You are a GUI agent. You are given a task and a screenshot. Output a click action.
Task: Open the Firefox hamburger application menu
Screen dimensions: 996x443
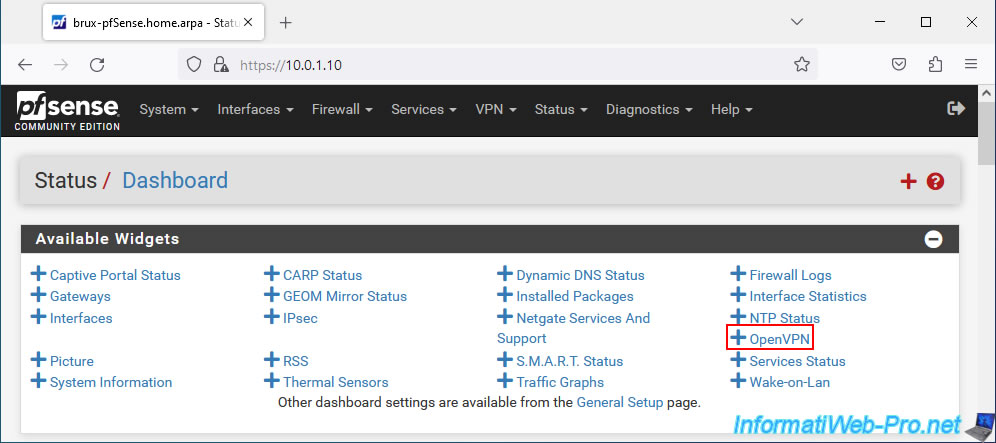(970, 64)
